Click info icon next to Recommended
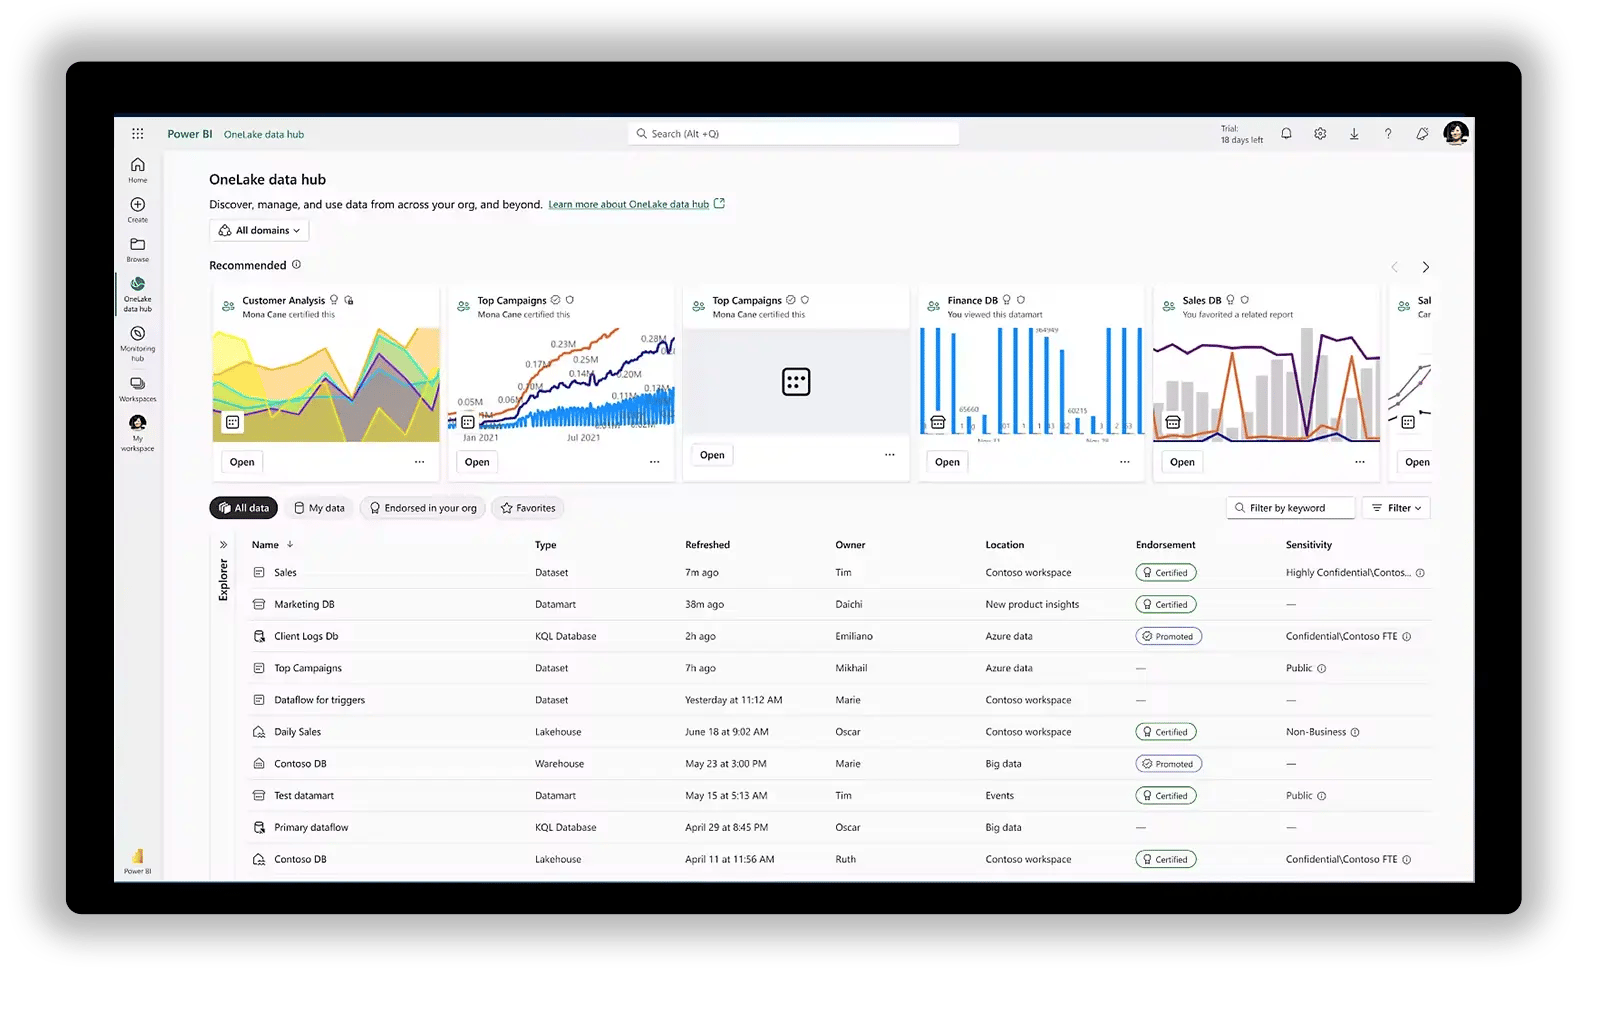Screen dimensions: 1619x1024 (x=296, y=265)
